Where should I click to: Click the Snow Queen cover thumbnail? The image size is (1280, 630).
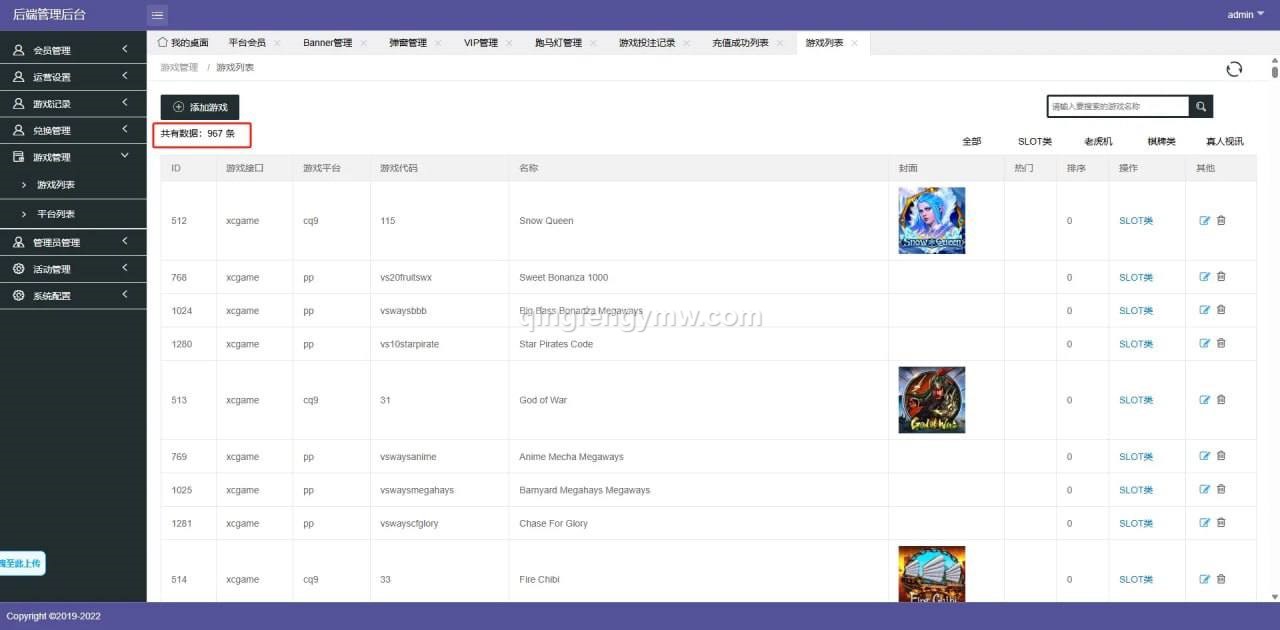click(x=931, y=220)
